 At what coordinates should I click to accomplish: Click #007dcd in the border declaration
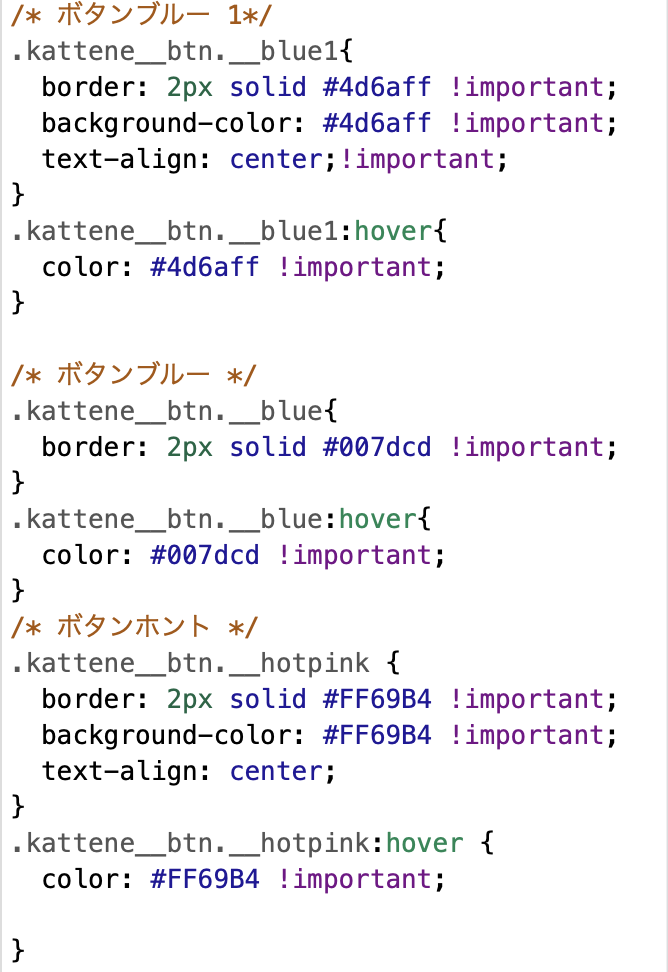[x=377, y=447]
